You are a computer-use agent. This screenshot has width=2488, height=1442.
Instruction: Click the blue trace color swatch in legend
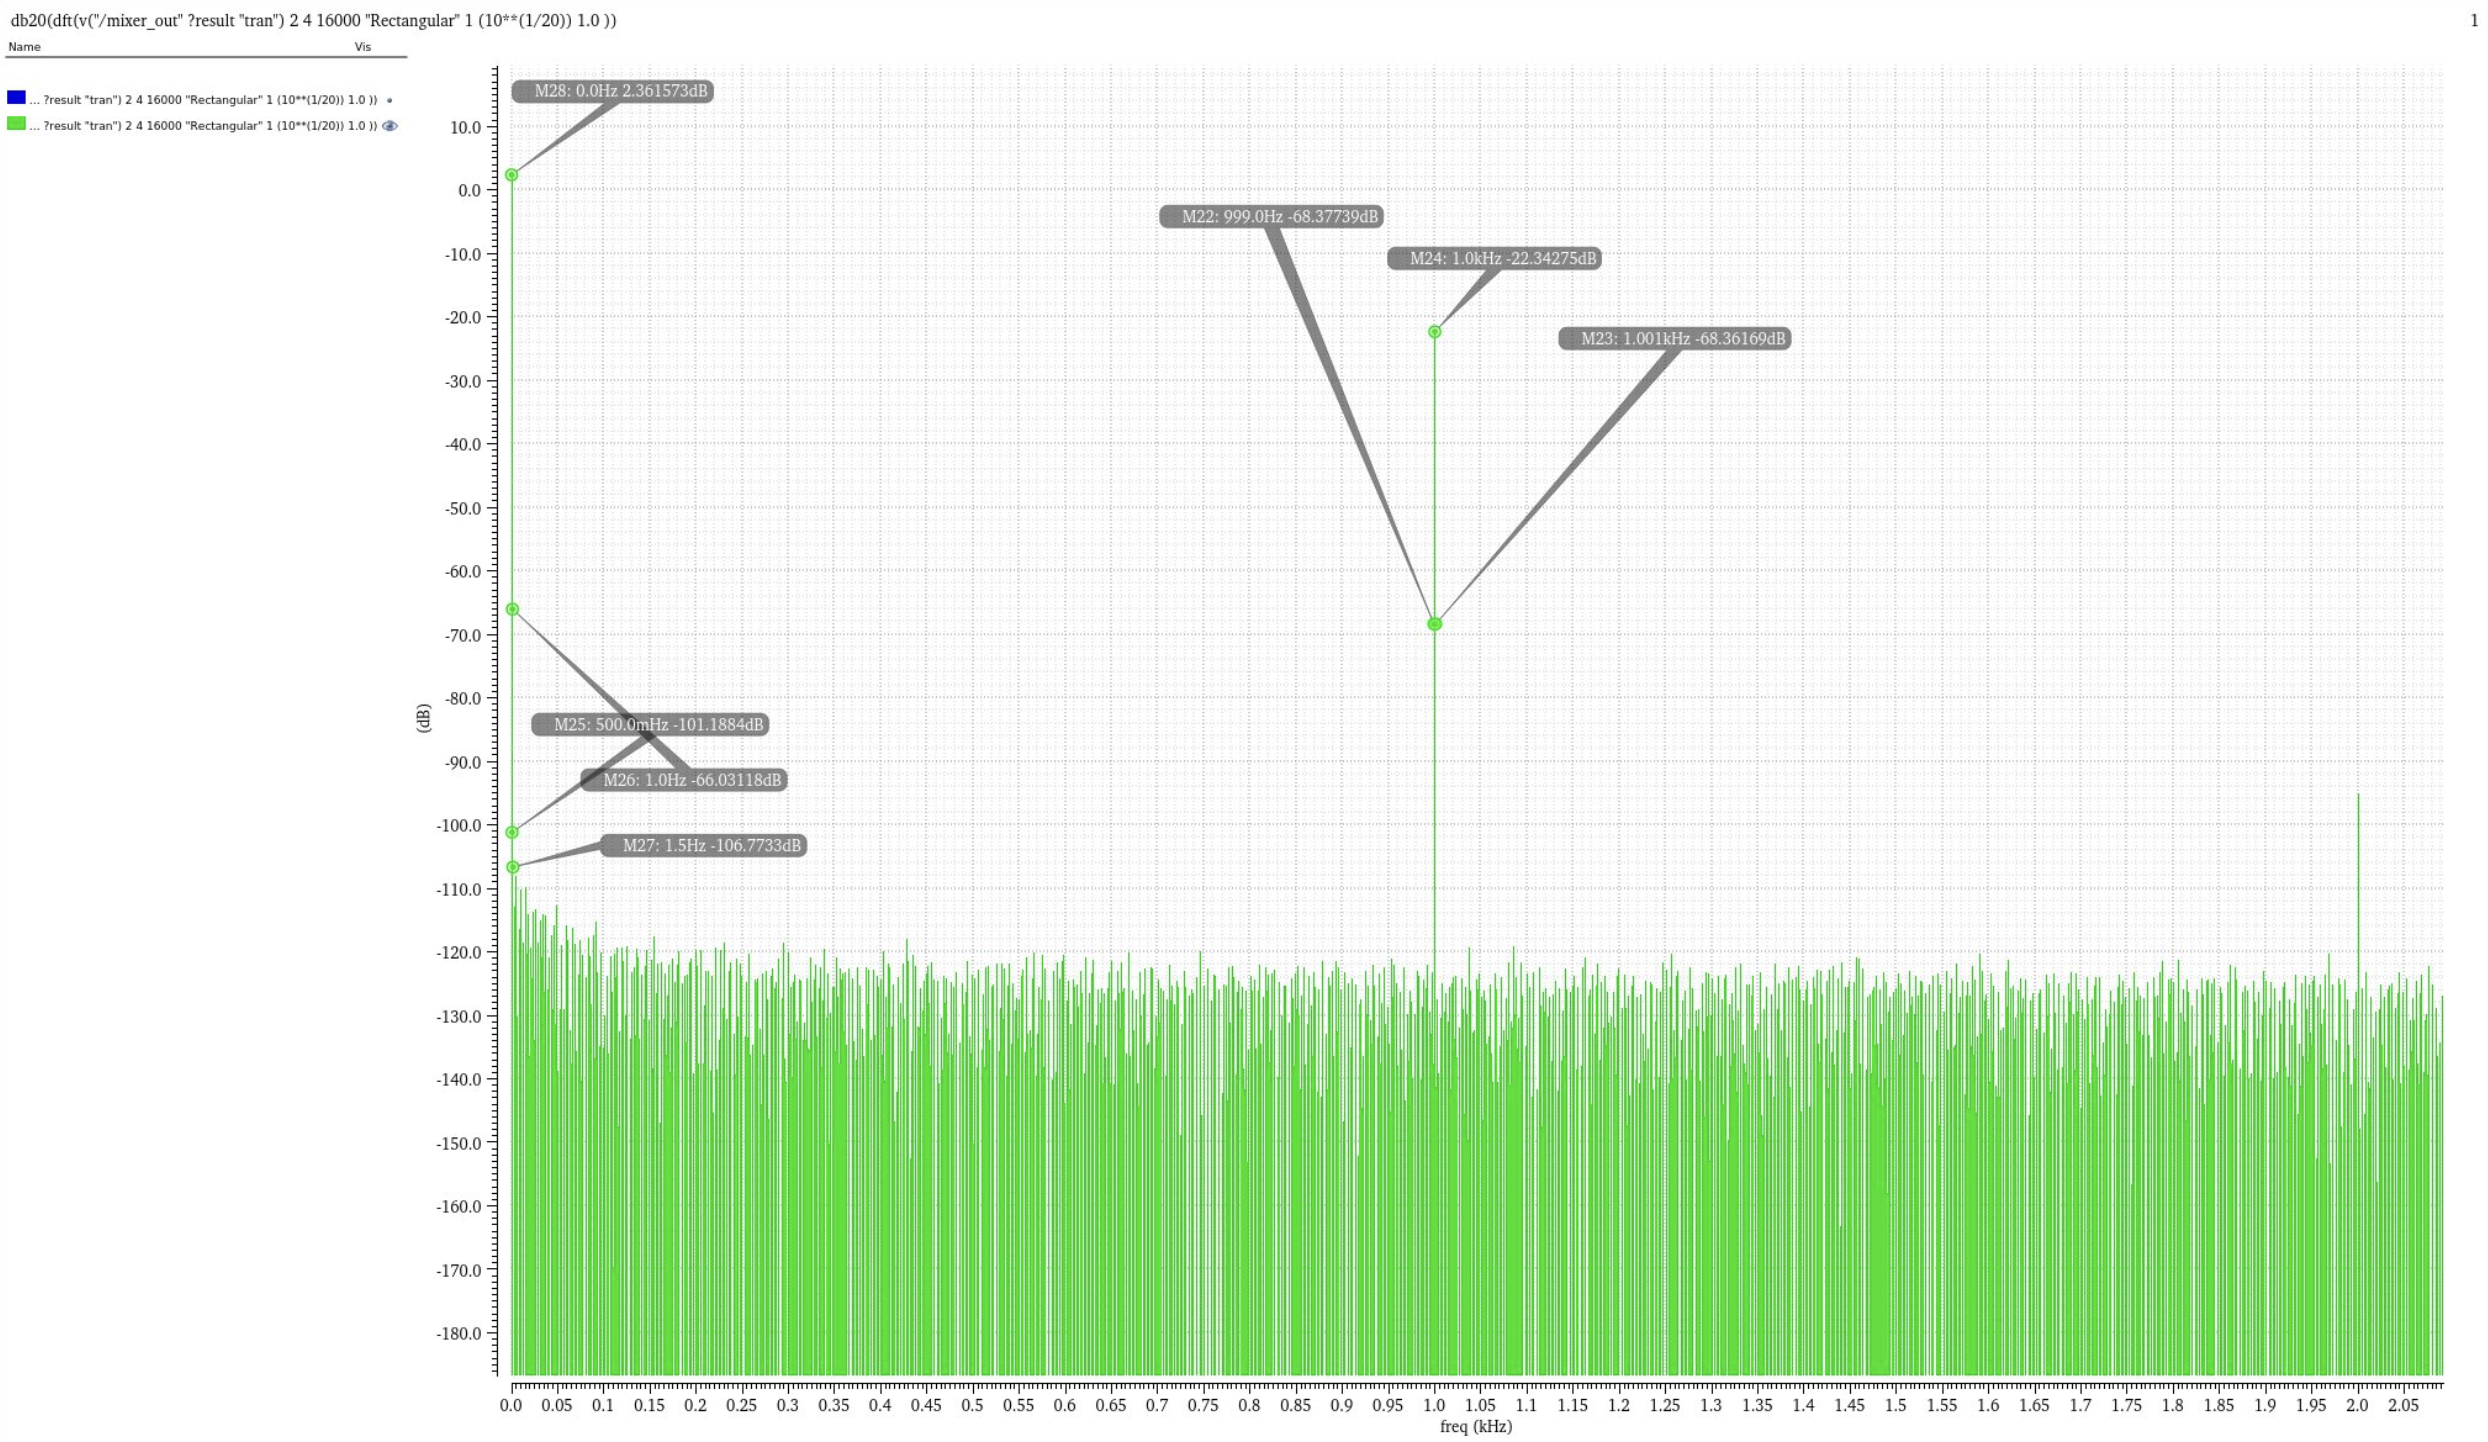point(16,98)
